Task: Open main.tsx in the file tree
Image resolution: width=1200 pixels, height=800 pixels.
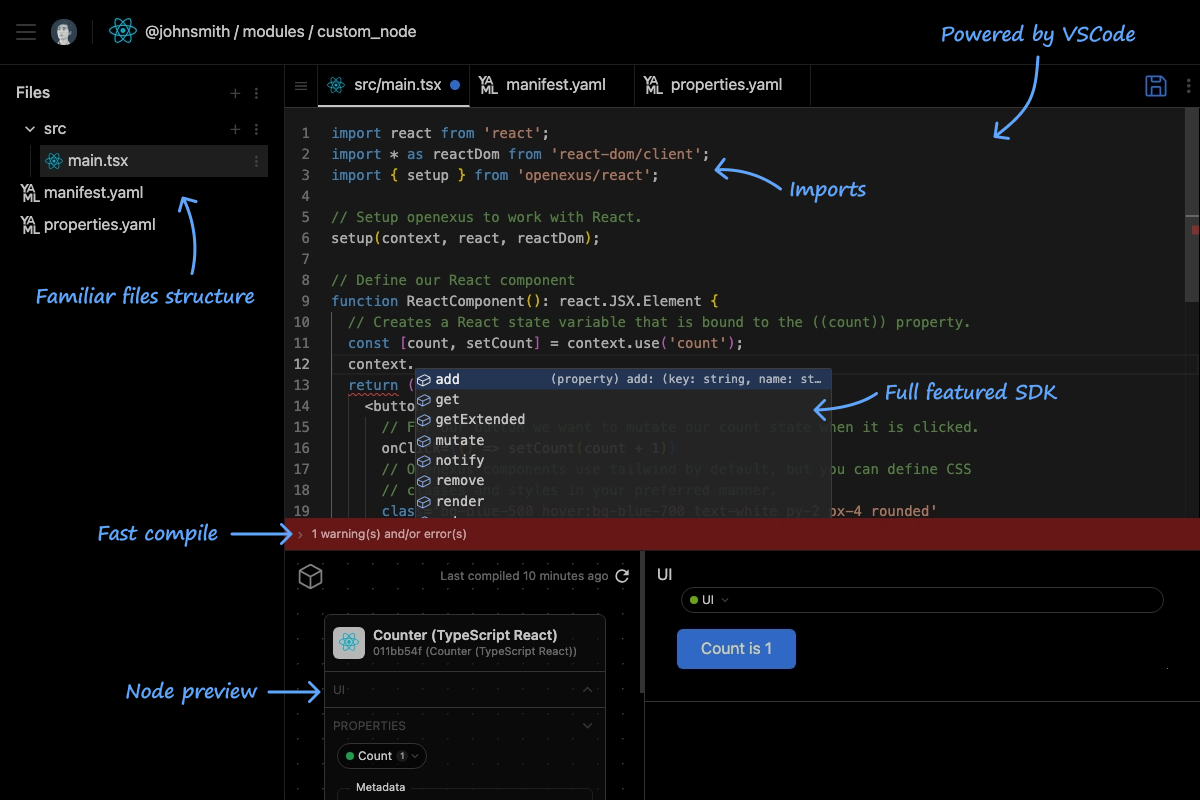Action: coord(154,161)
